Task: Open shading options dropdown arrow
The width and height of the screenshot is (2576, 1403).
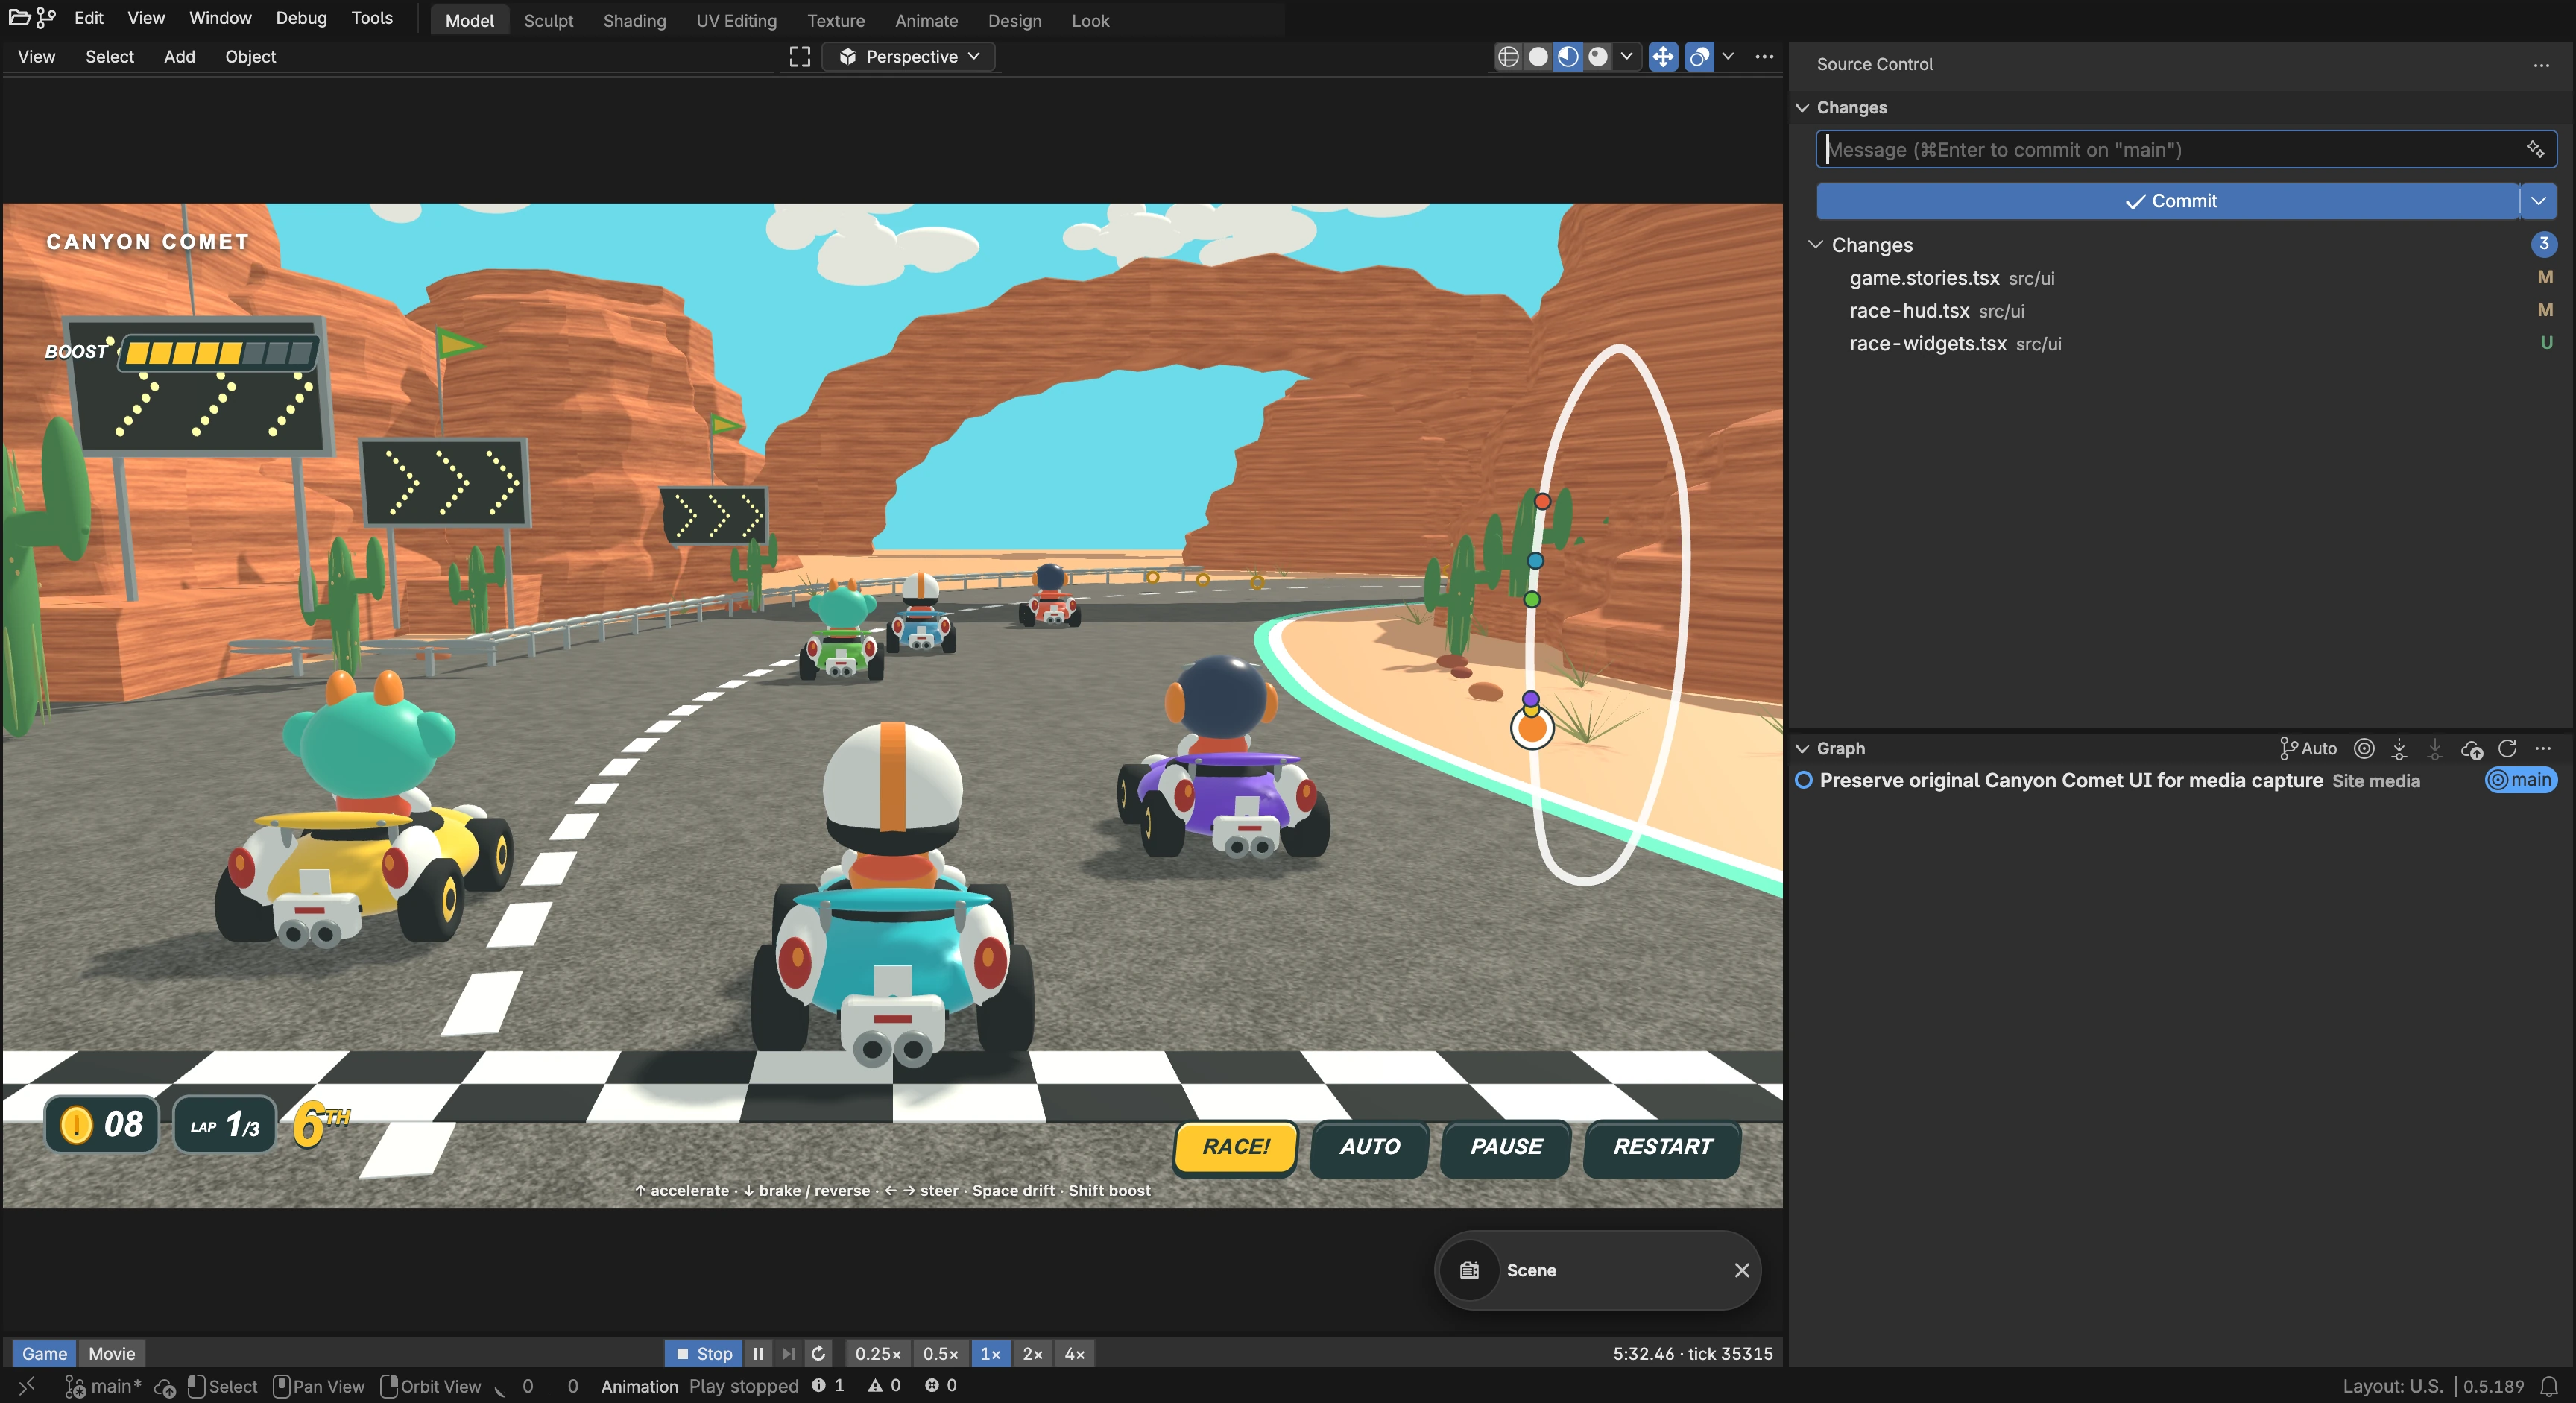Action: [1627, 57]
